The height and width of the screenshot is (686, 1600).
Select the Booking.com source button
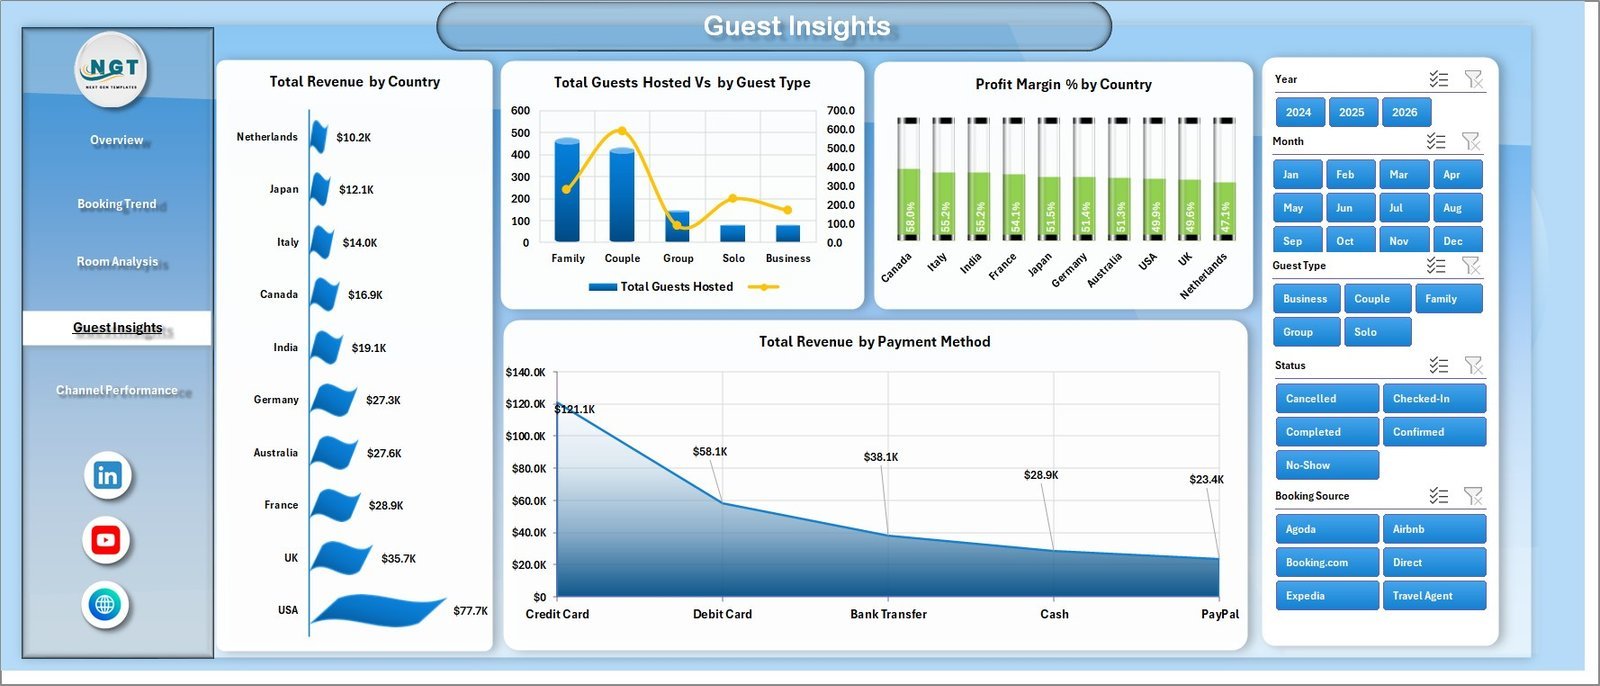[1326, 563]
